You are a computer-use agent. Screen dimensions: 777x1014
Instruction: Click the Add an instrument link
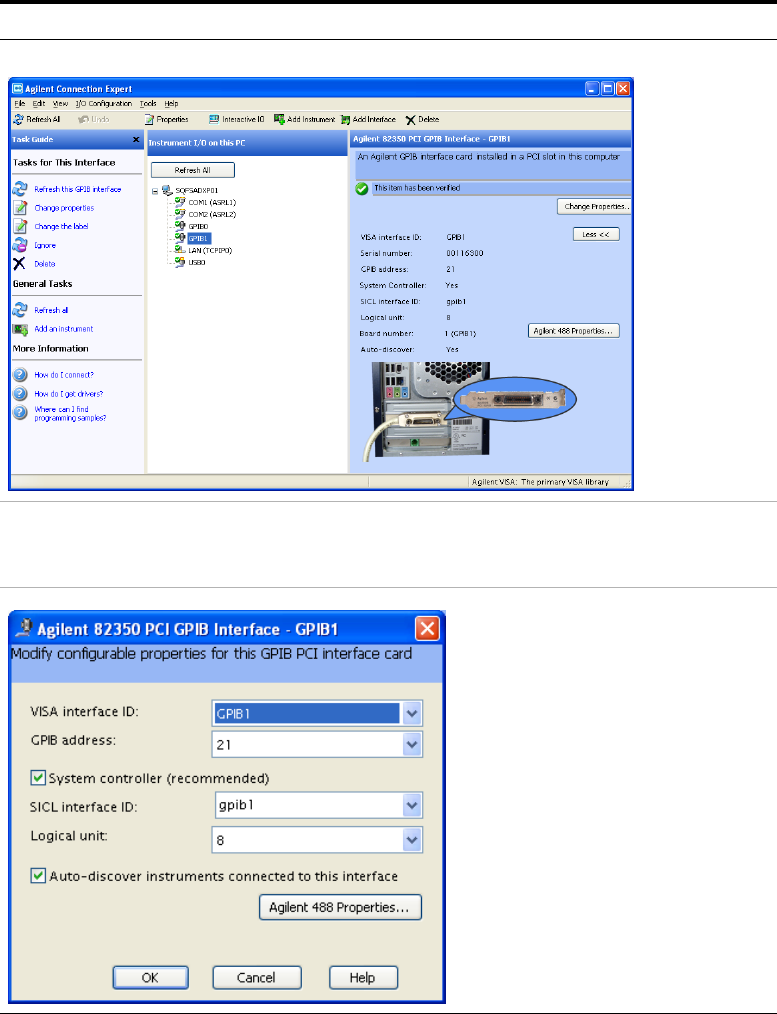(63, 329)
